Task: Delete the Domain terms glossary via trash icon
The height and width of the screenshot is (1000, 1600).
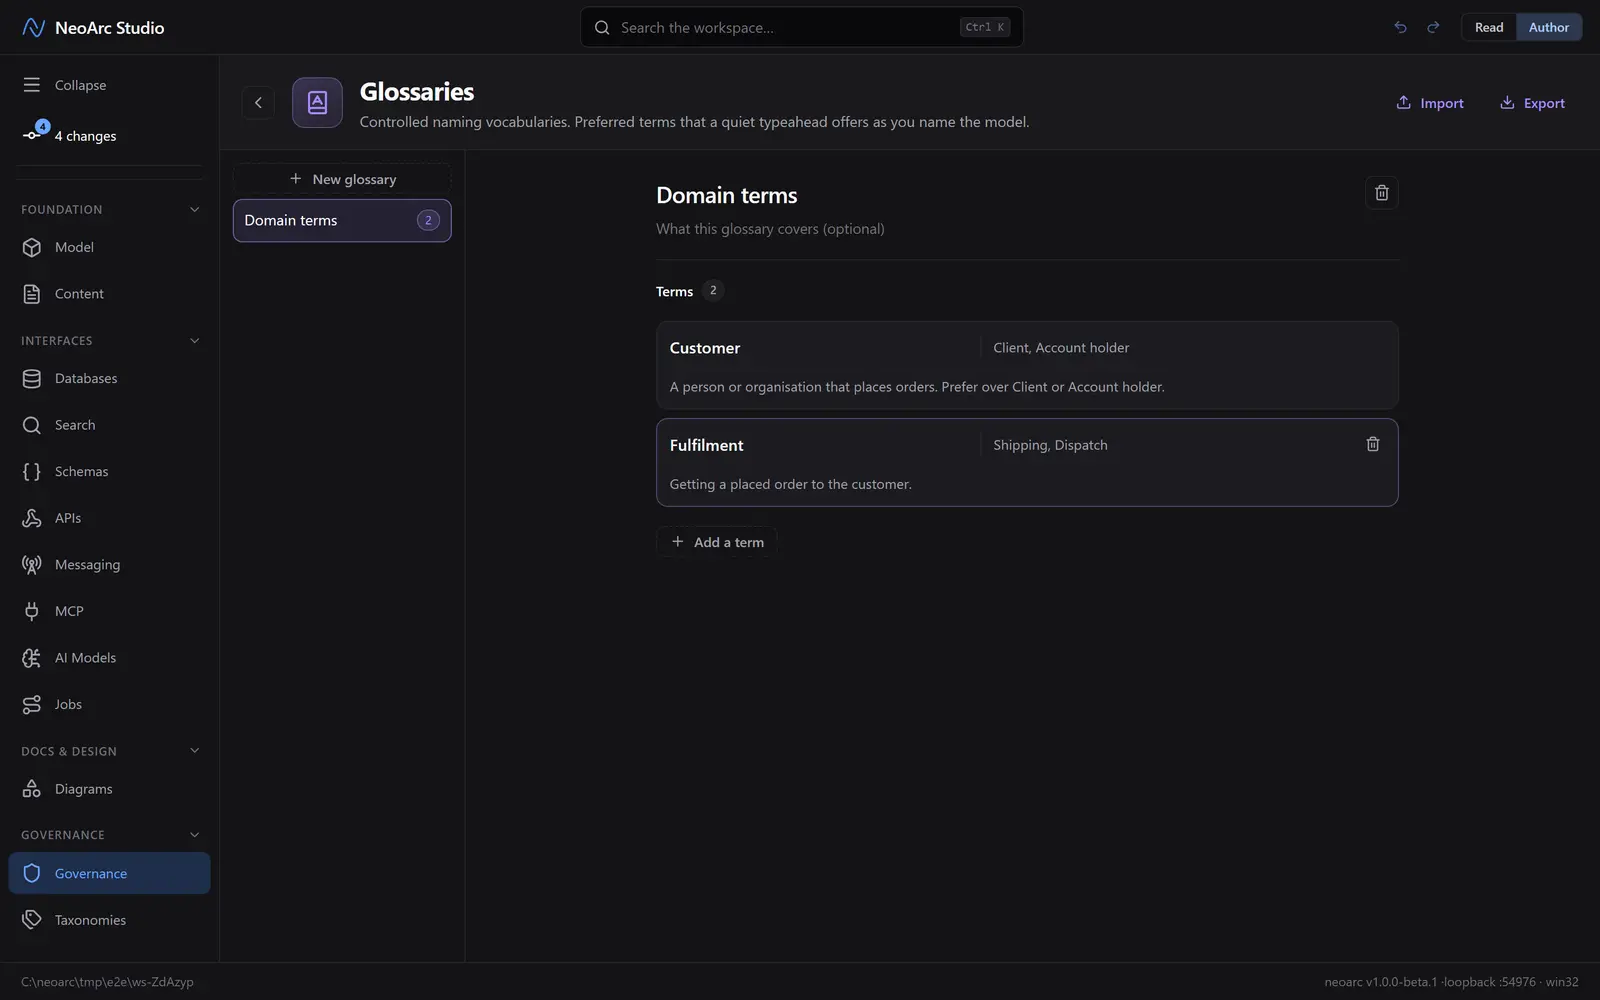Action: click(1381, 193)
